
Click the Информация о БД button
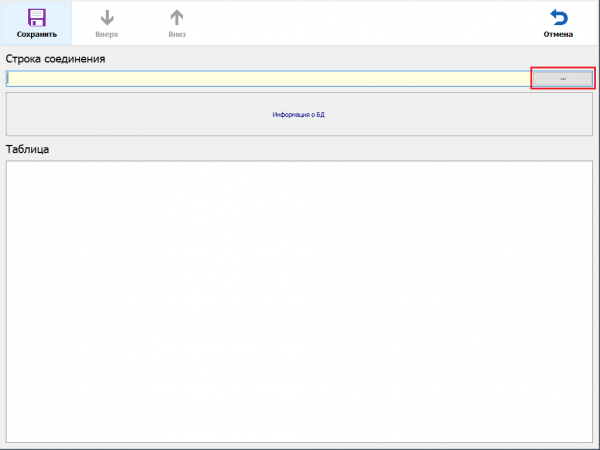tap(299, 115)
